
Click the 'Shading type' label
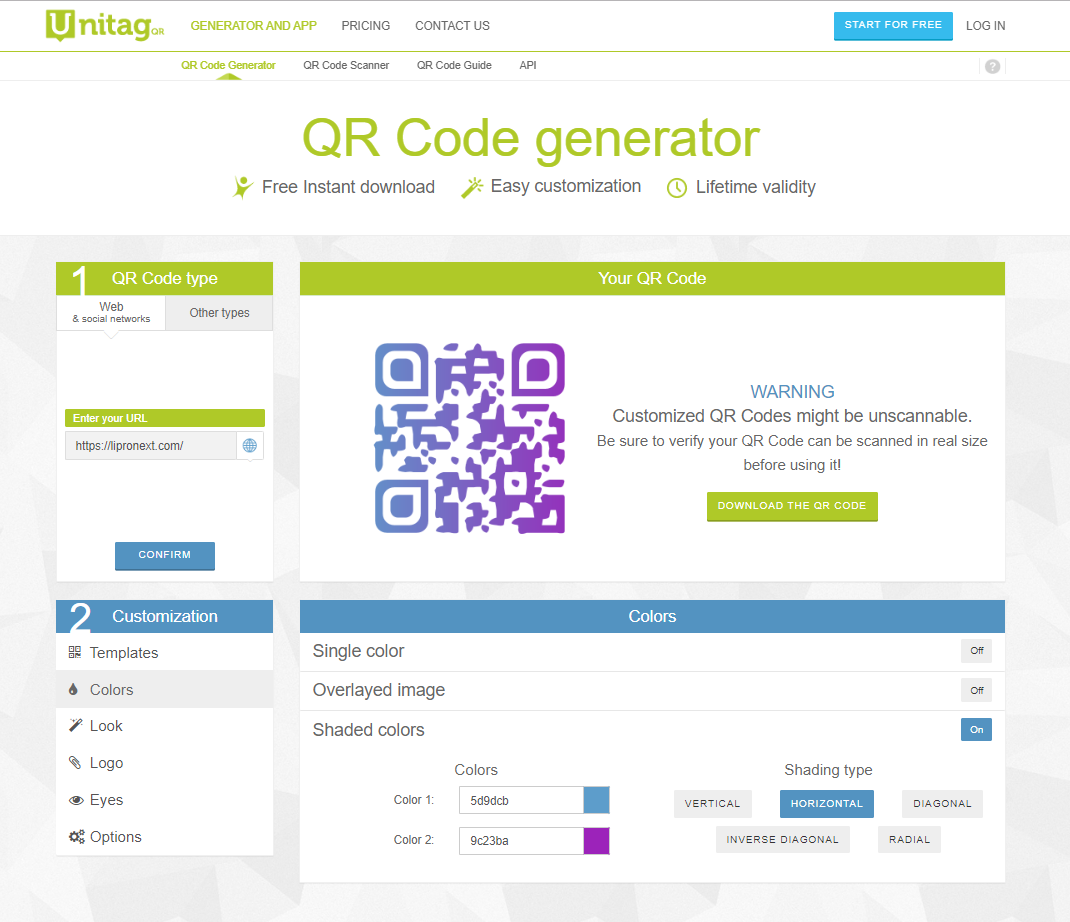[x=828, y=770]
